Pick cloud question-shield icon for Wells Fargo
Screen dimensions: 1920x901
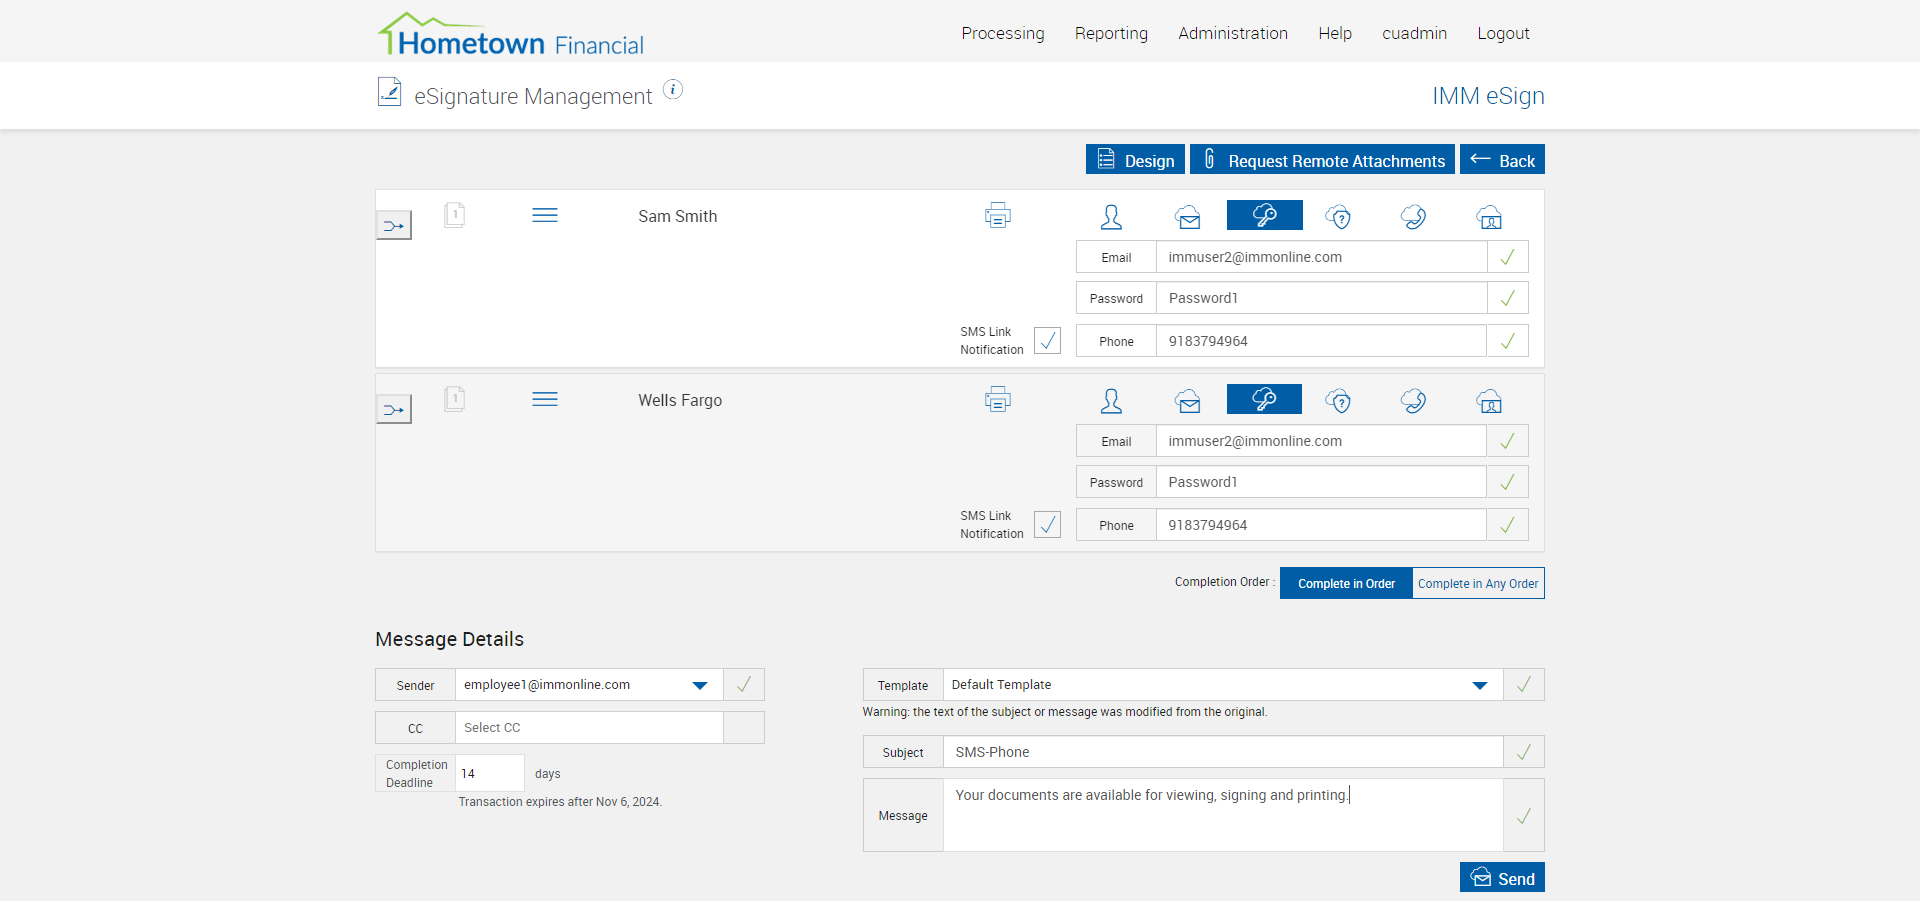[1338, 401]
